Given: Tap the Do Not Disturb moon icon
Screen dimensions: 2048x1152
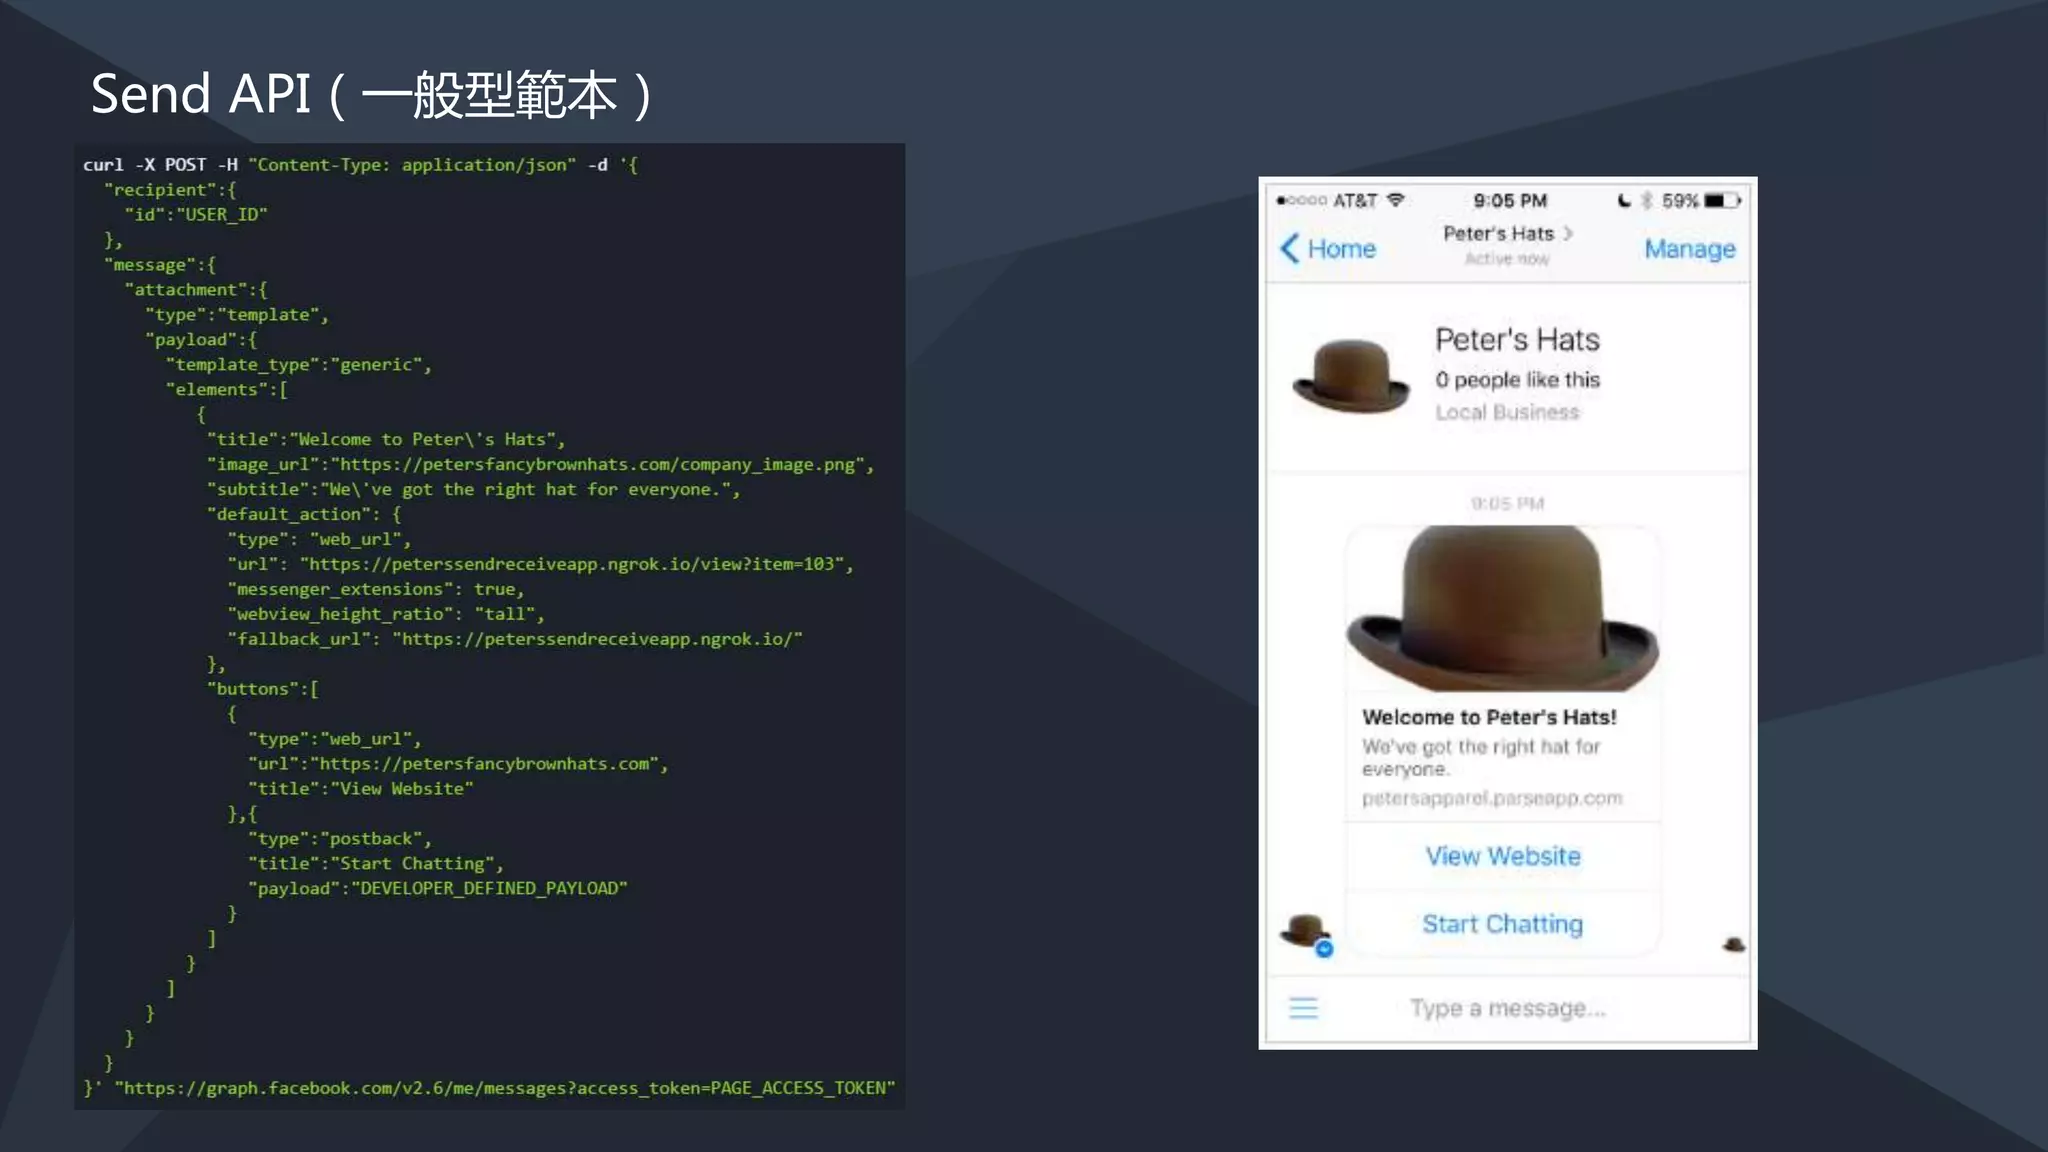Looking at the screenshot, I should [x=1625, y=200].
